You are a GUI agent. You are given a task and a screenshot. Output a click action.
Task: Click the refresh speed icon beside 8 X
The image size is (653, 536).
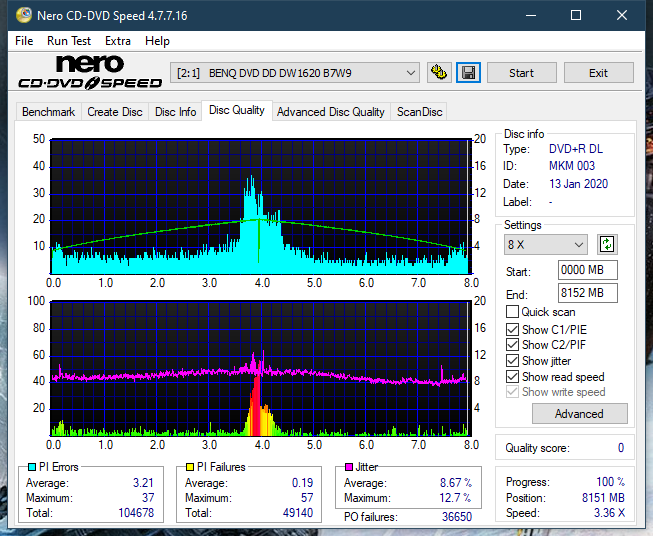606,244
